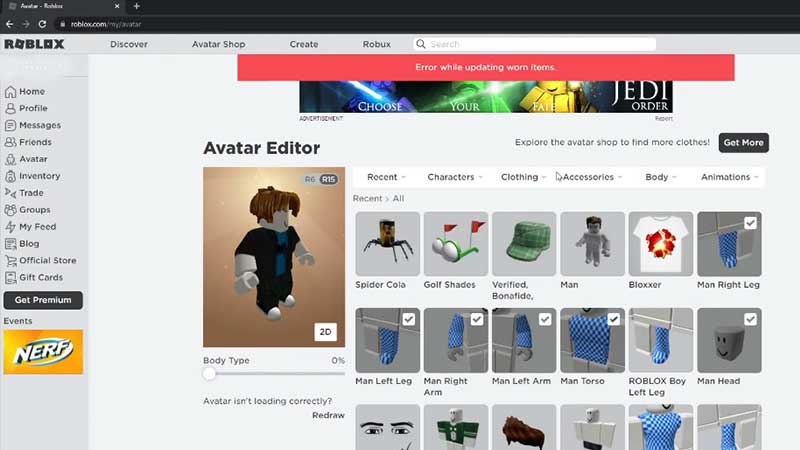The width and height of the screenshot is (800, 450).
Task: Select the green Verified, Bonafide hat thumbnail
Action: 524,244
